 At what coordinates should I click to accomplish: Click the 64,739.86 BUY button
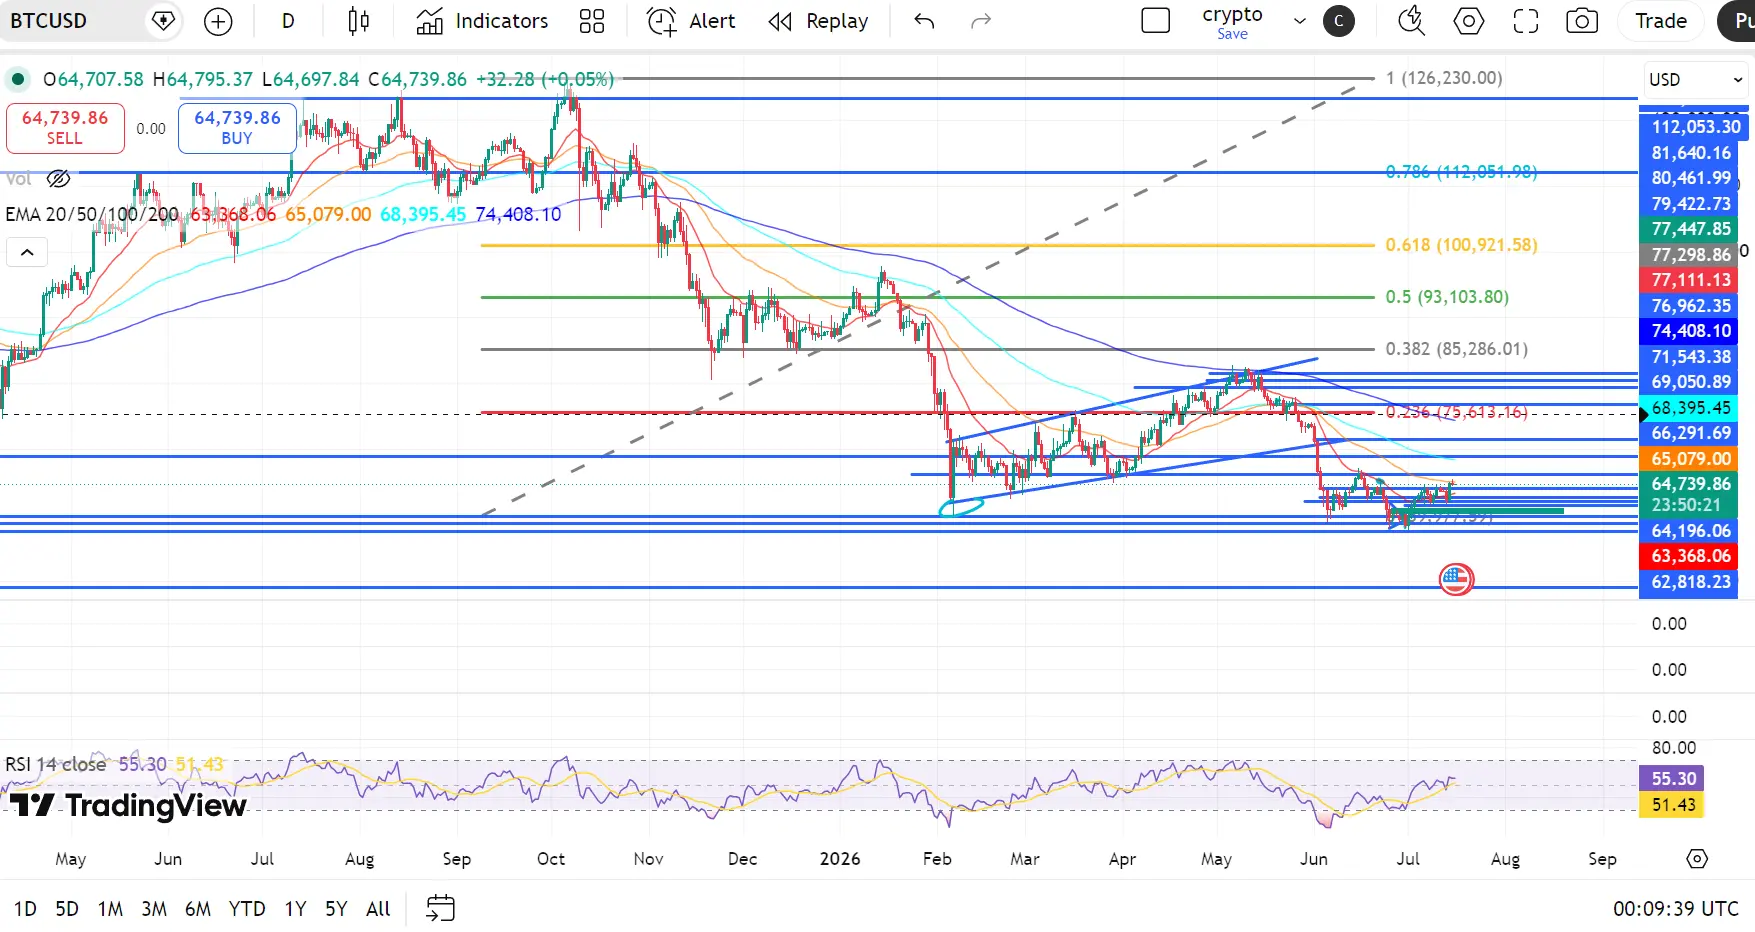[237, 128]
